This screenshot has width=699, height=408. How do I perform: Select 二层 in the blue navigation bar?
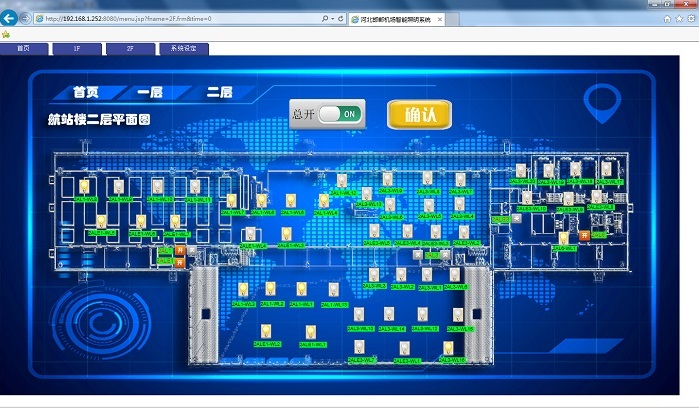point(219,92)
